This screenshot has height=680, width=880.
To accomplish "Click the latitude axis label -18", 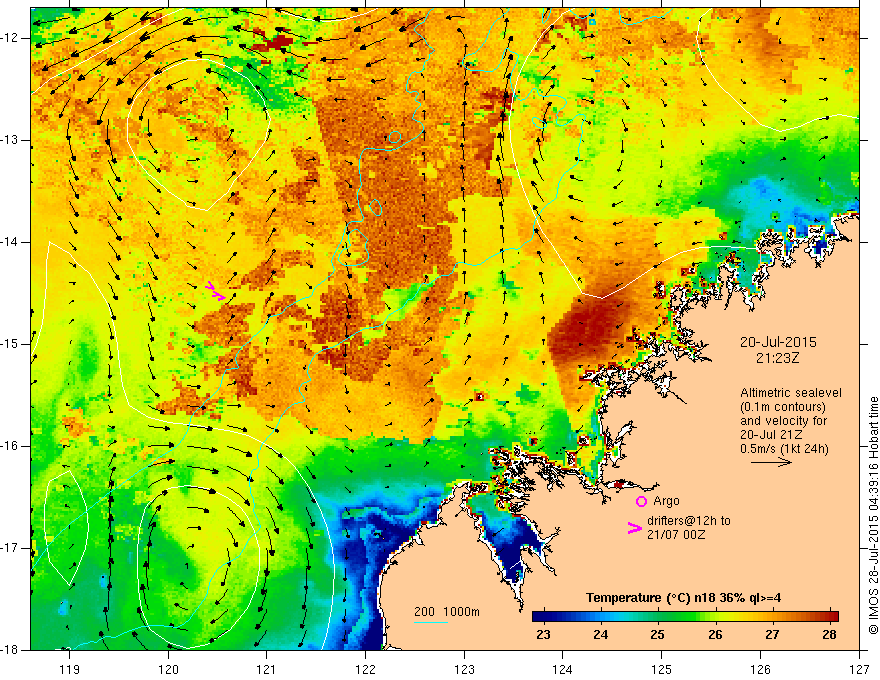I will point(11,650).
